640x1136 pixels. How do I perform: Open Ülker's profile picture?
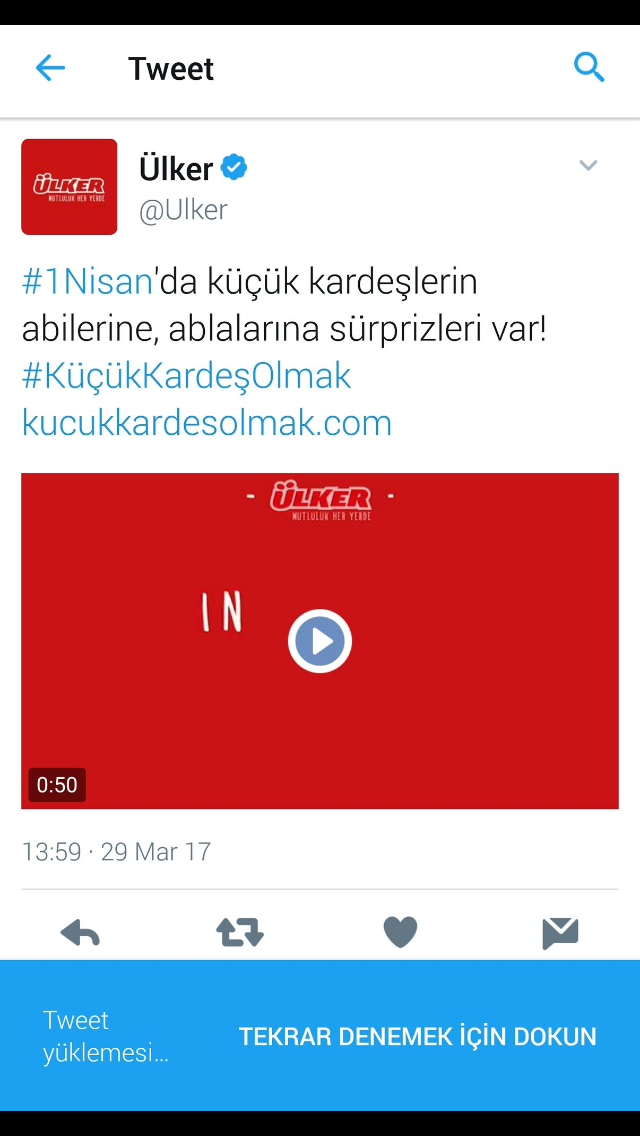point(69,187)
